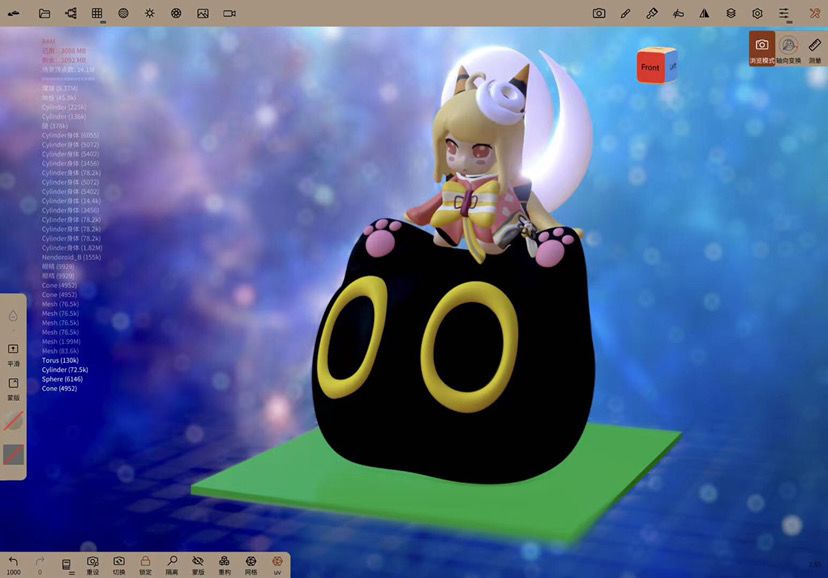This screenshot has height=578, width=828.
Task: Open the video camera menu
Action: tap(229, 13)
